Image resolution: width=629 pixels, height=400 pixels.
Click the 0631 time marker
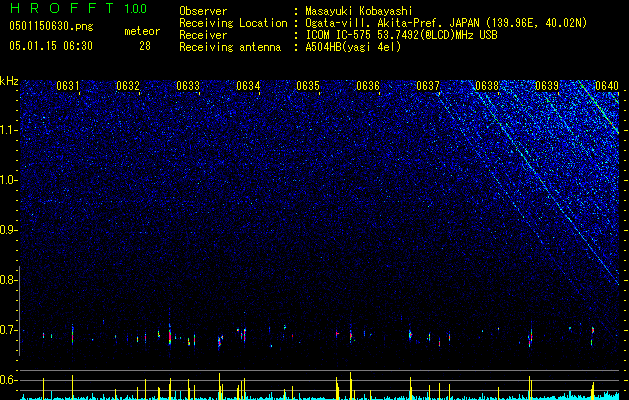[68, 86]
